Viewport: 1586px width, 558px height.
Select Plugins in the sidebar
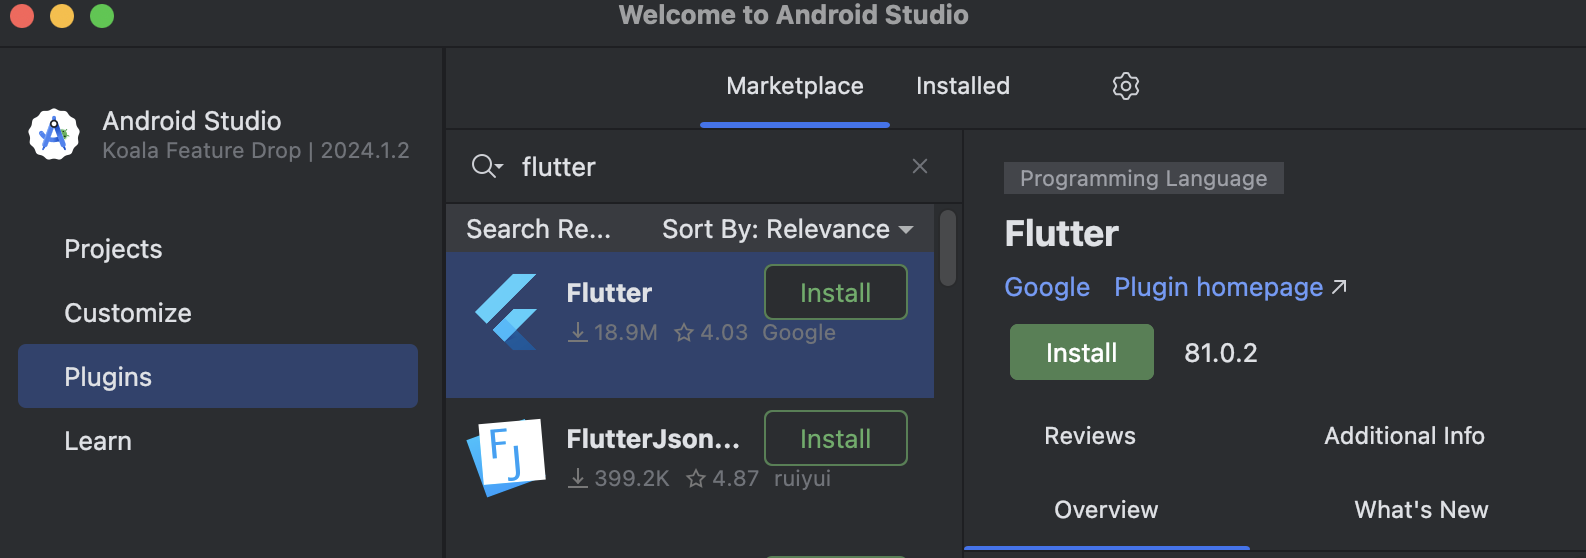(x=218, y=376)
